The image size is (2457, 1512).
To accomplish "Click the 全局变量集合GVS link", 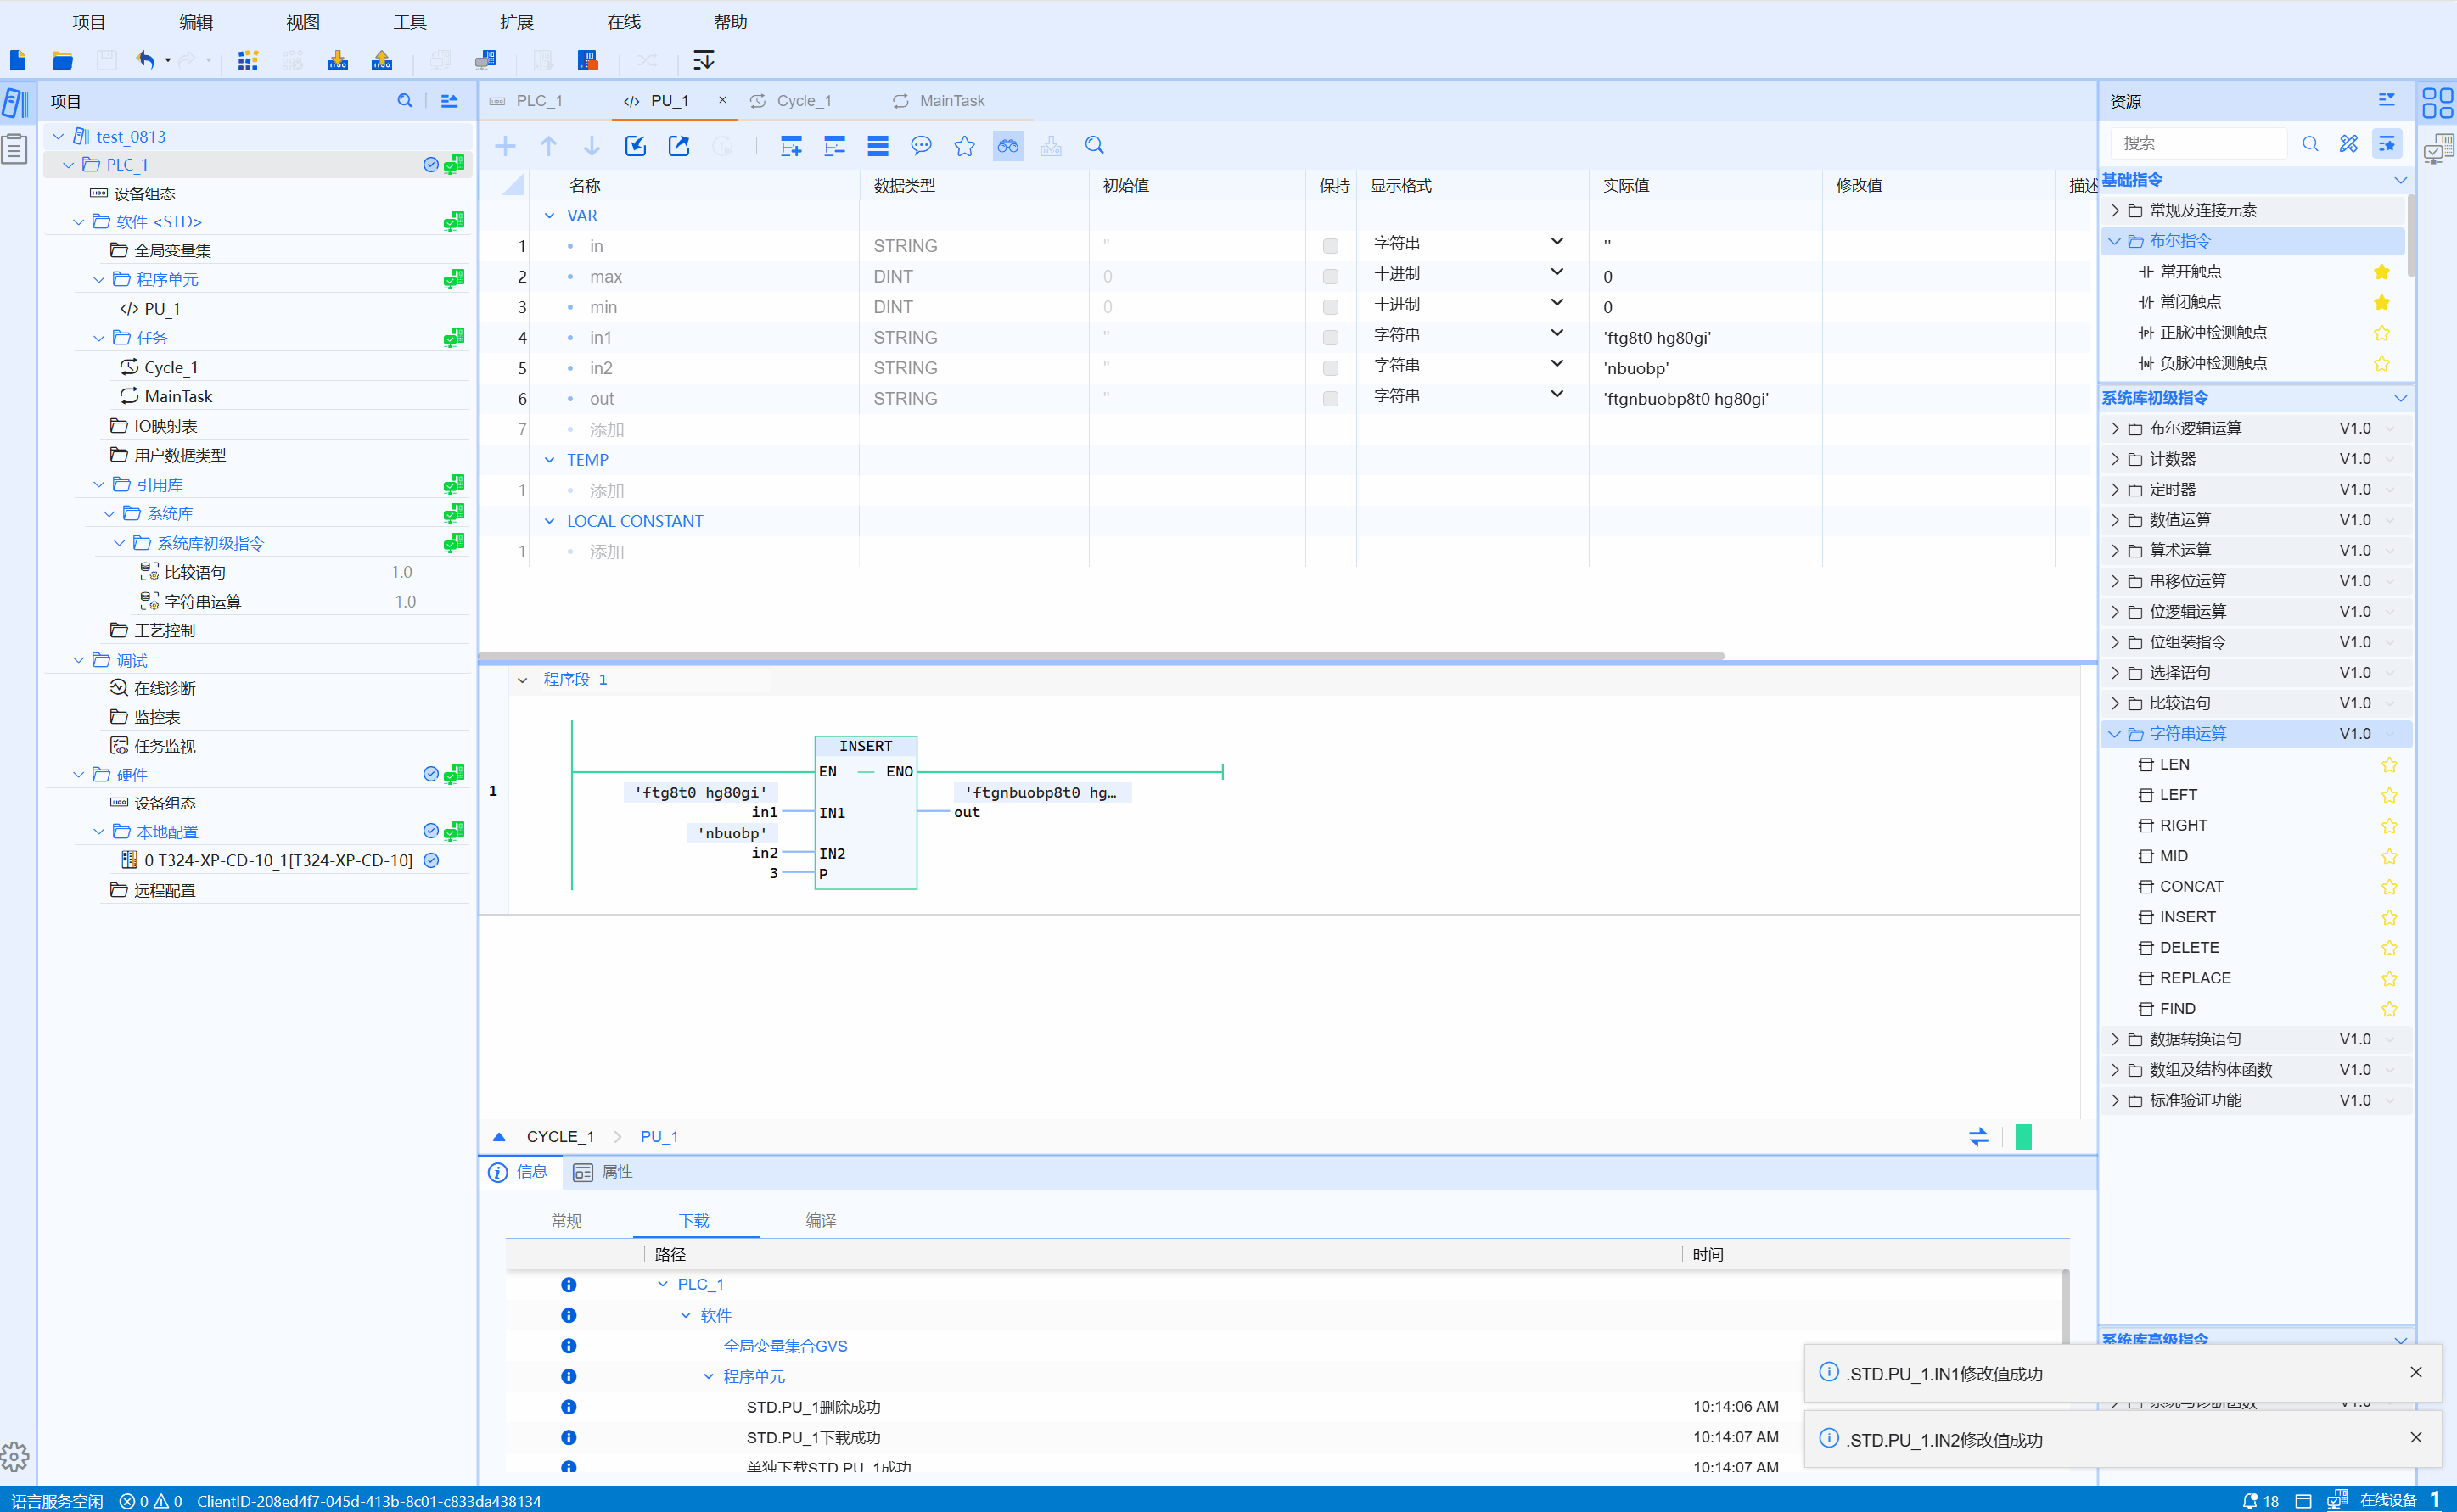I will [x=785, y=1346].
